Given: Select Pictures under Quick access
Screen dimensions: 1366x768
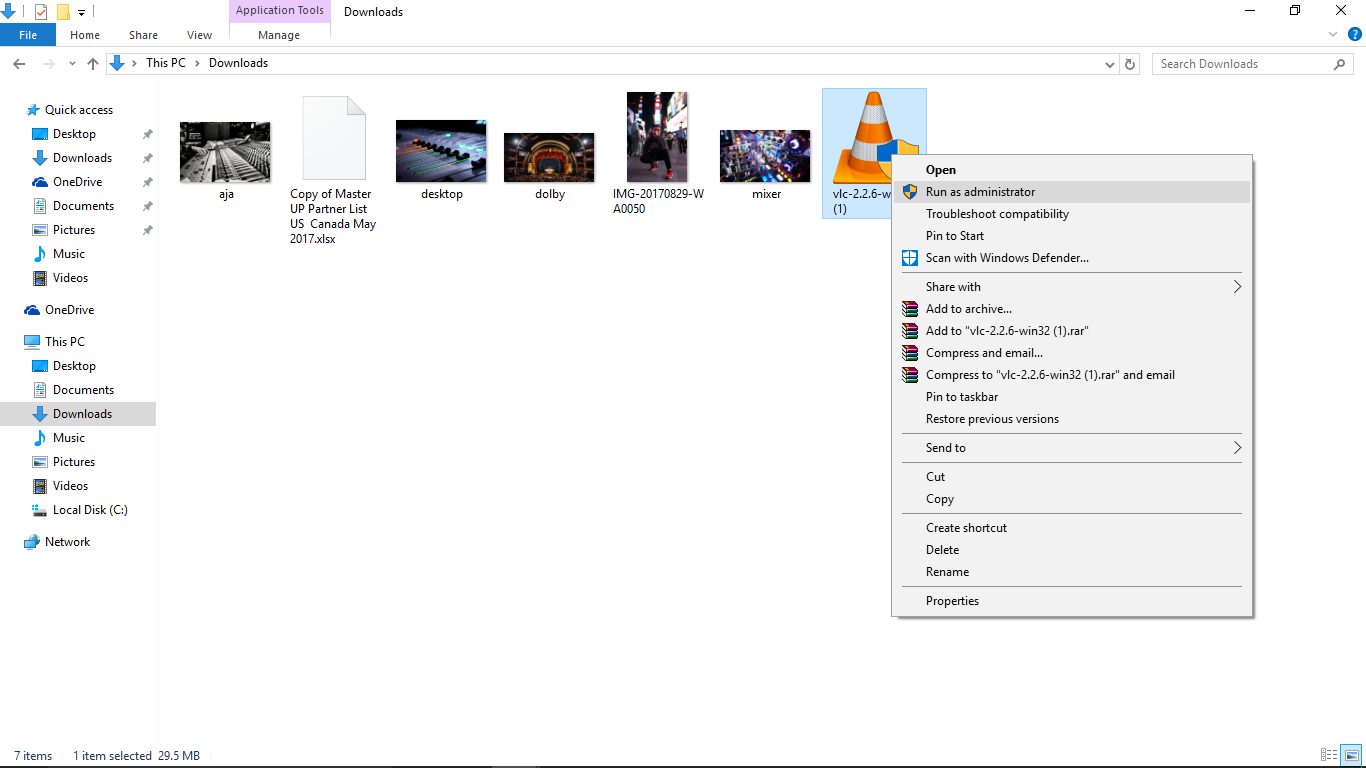Looking at the screenshot, I should pos(74,230).
